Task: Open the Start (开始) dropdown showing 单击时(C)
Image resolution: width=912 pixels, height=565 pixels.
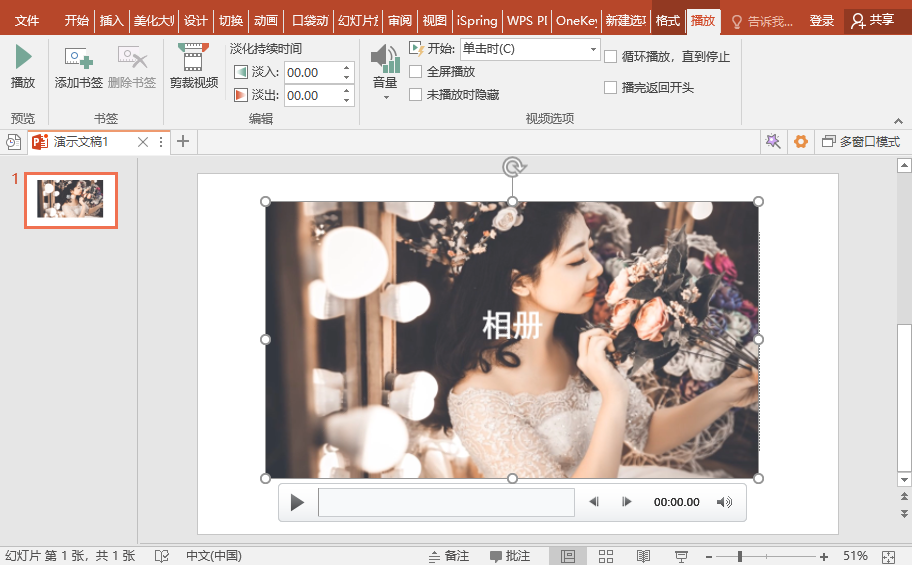Action: pos(530,49)
